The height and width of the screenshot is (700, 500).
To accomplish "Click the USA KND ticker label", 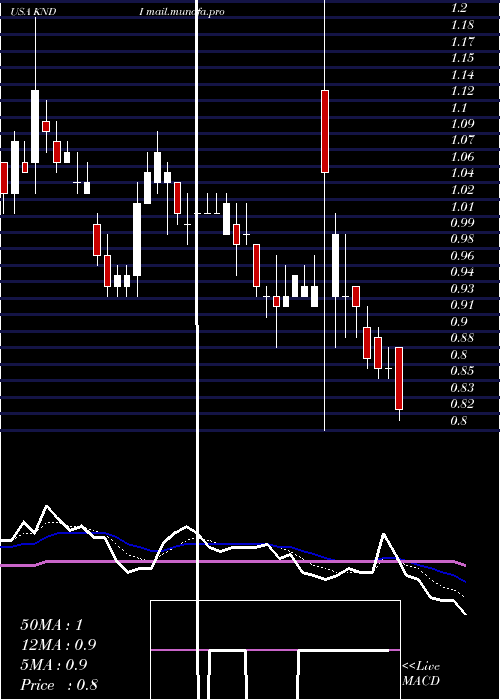I will click(33, 12).
